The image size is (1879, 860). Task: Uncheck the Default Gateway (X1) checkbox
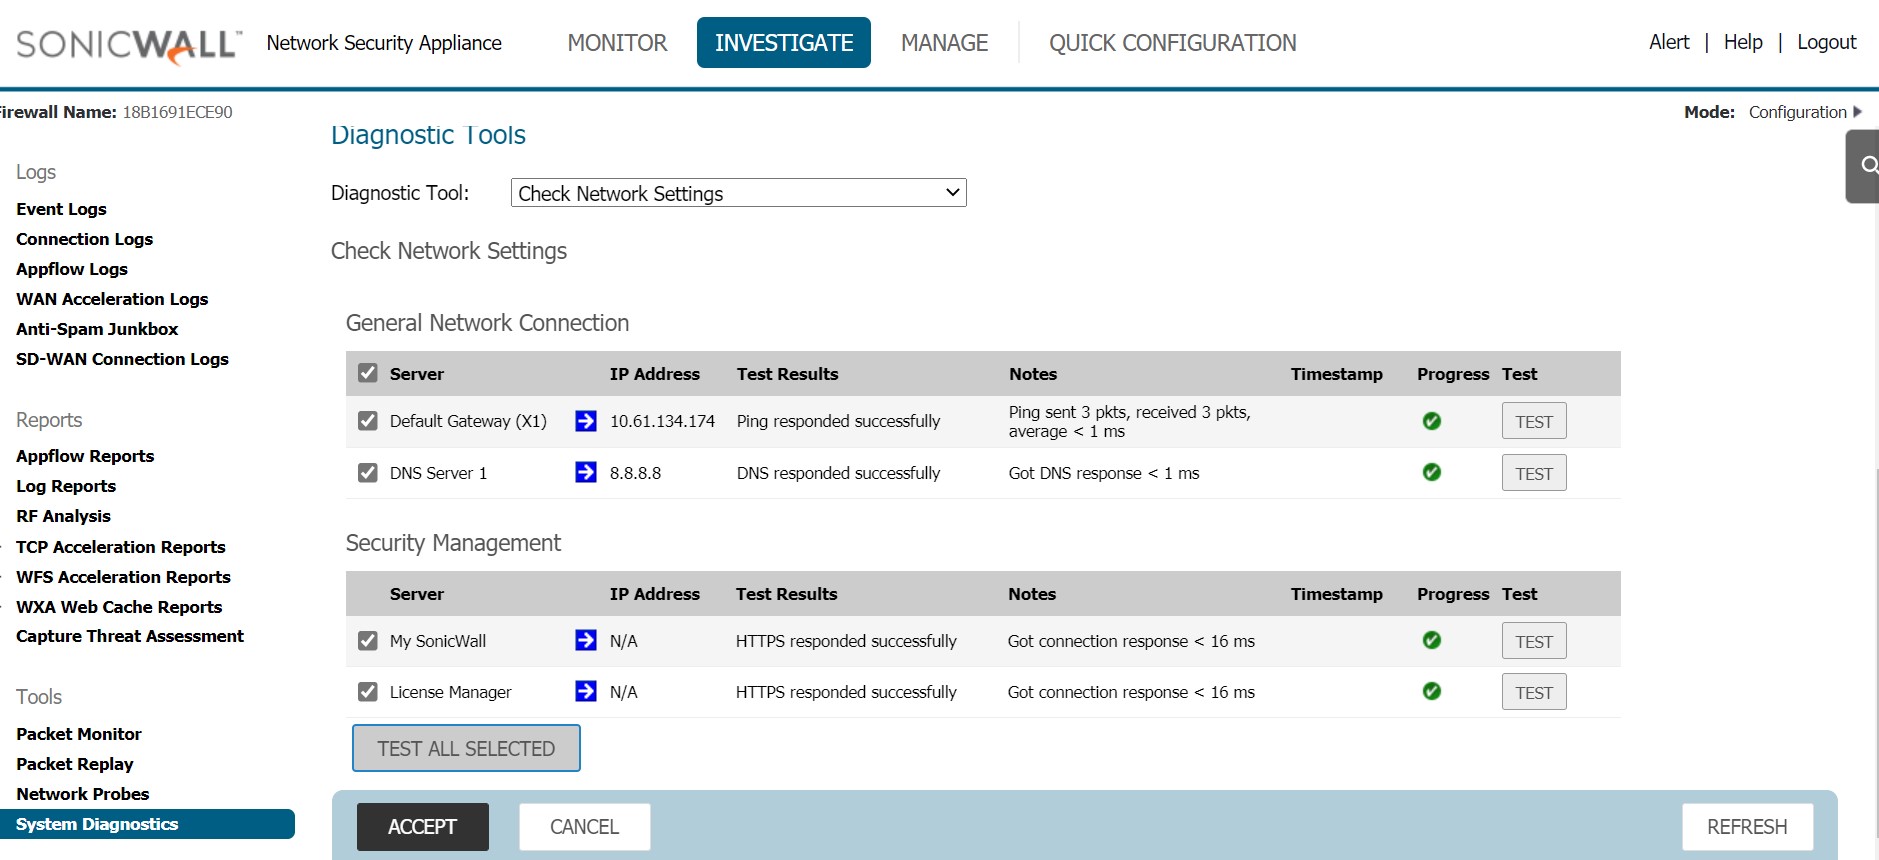368,421
